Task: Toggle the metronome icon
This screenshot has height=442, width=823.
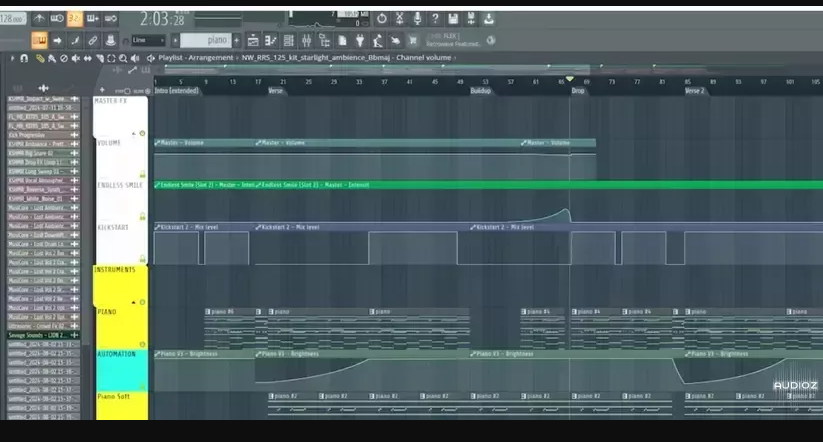Action: pos(39,19)
